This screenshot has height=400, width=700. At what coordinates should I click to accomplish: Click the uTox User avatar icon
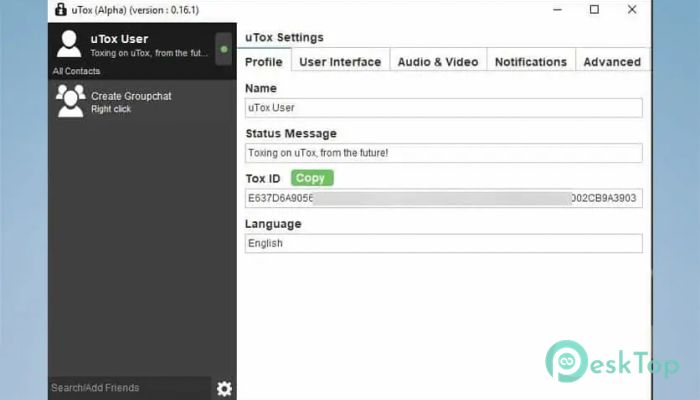tap(69, 44)
